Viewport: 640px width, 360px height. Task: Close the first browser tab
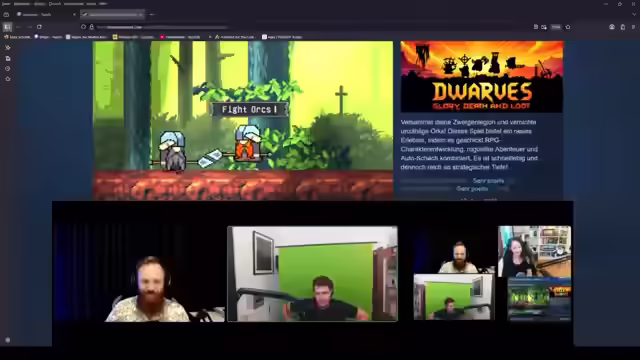74,14
